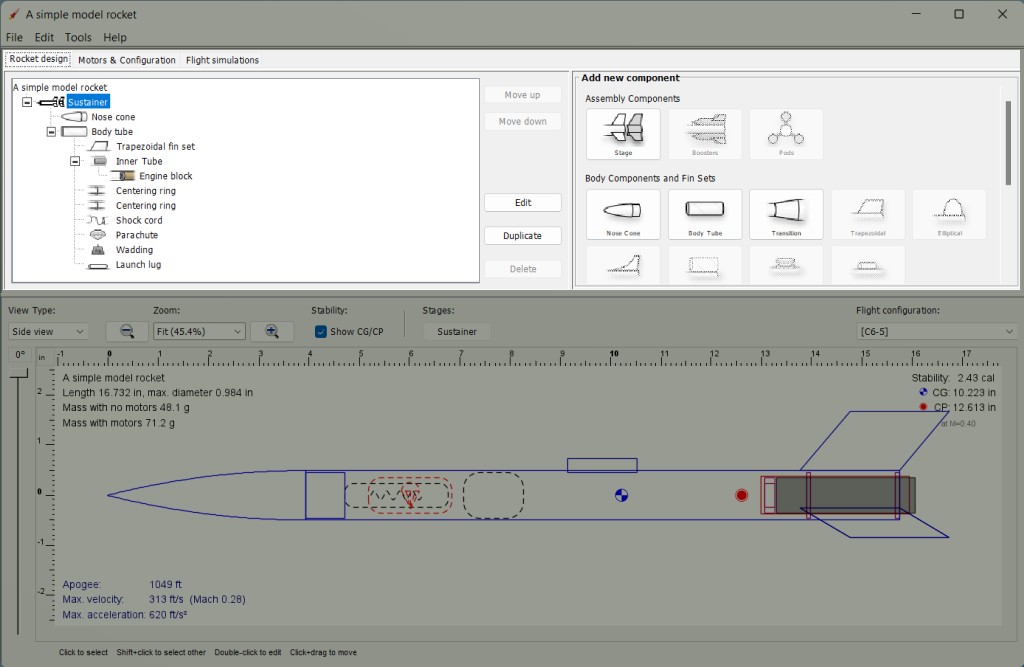Add a Body Tube component
1024x667 pixels.
tap(704, 215)
